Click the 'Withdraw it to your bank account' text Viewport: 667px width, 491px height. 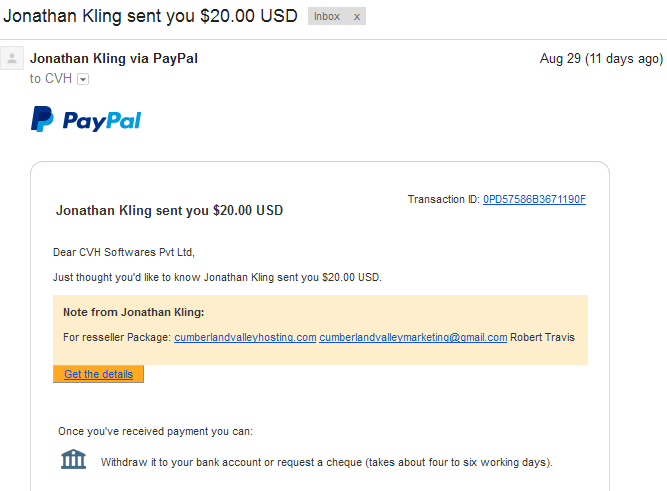point(326,462)
